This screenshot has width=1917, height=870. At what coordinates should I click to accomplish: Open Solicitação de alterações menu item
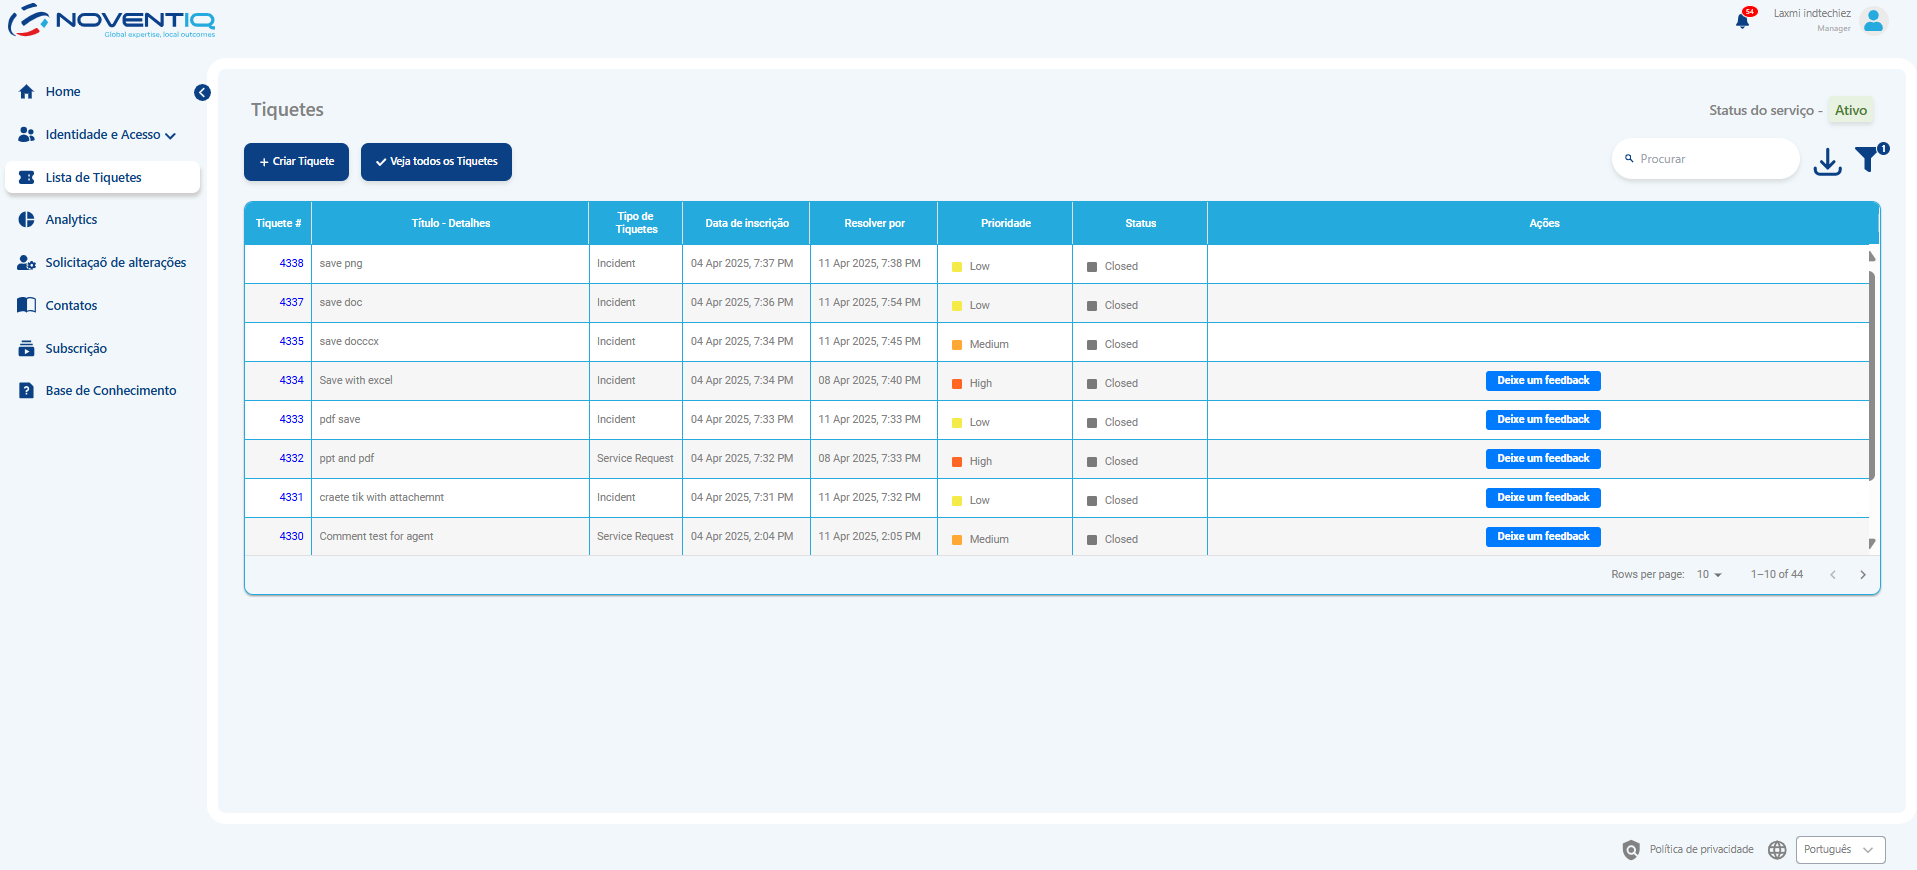click(x=115, y=263)
